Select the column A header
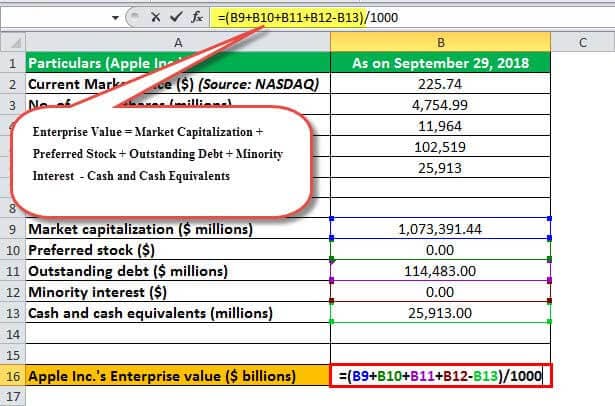Image resolution: width=615 pixels, height=406 pixels. 176,41
